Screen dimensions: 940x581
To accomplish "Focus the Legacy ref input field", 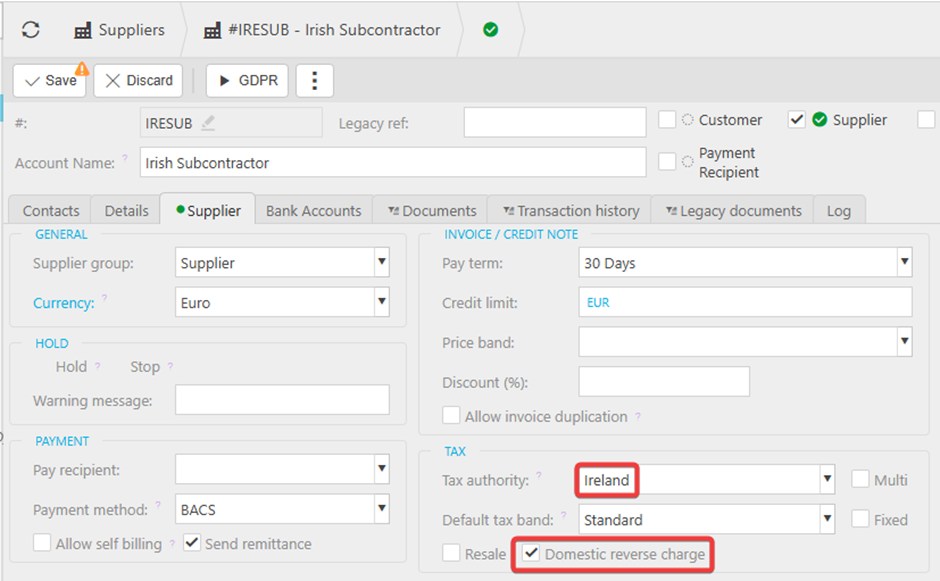I will pyautogui.click(x=555, y=122).
